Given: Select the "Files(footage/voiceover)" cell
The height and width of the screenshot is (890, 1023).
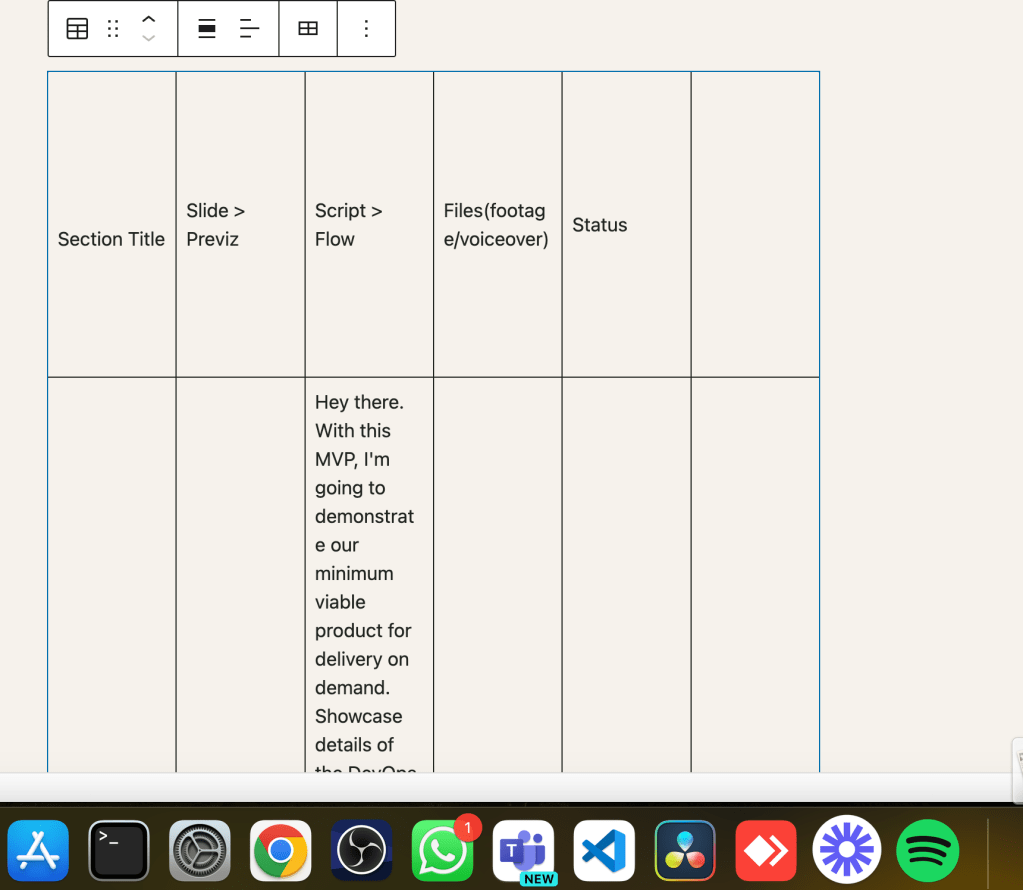Looking at the screenshot, I should point(498,224).
